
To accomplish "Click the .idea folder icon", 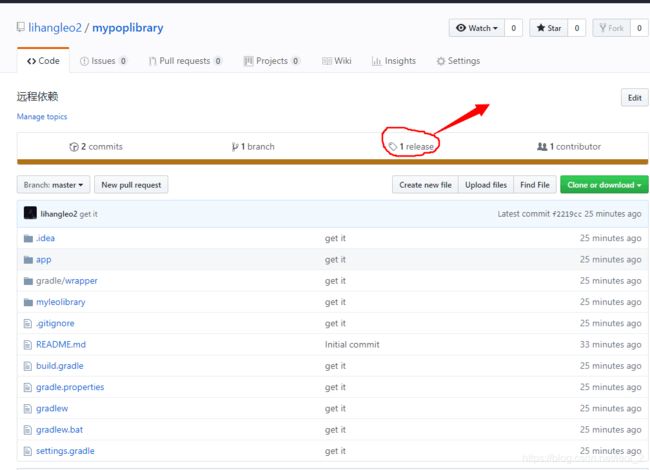I will [28, 238].
